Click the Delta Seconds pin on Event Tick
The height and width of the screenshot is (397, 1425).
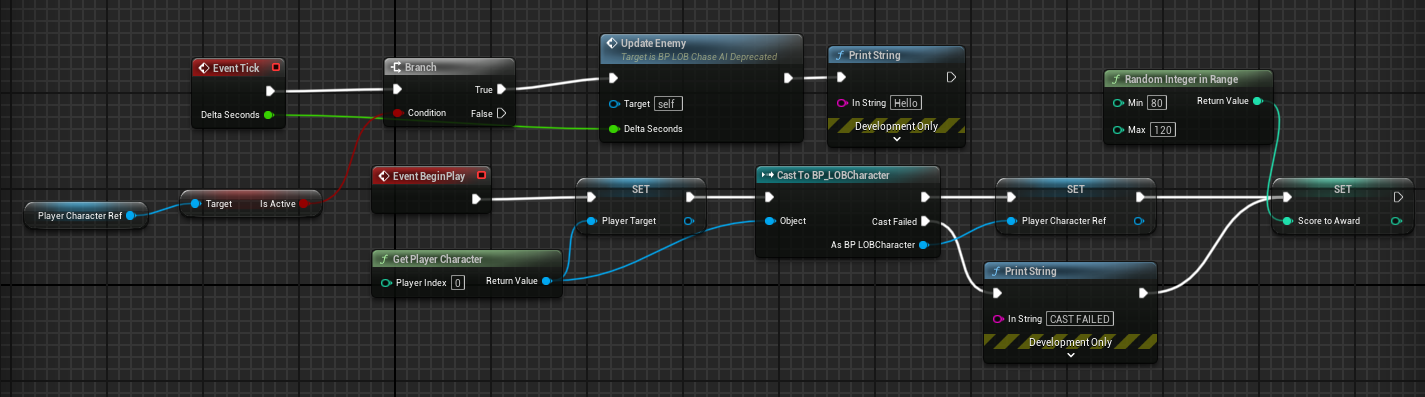[x=268, y=115]
